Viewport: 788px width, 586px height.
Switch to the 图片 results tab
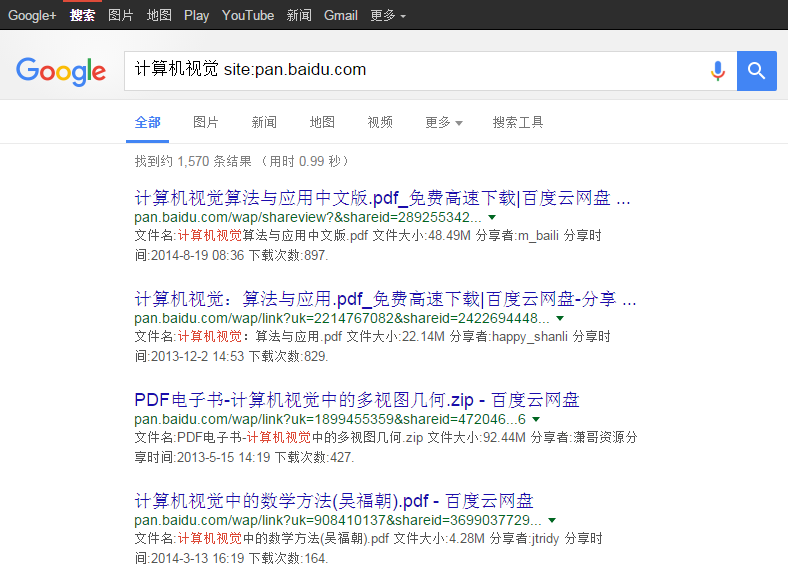(206, 122)
